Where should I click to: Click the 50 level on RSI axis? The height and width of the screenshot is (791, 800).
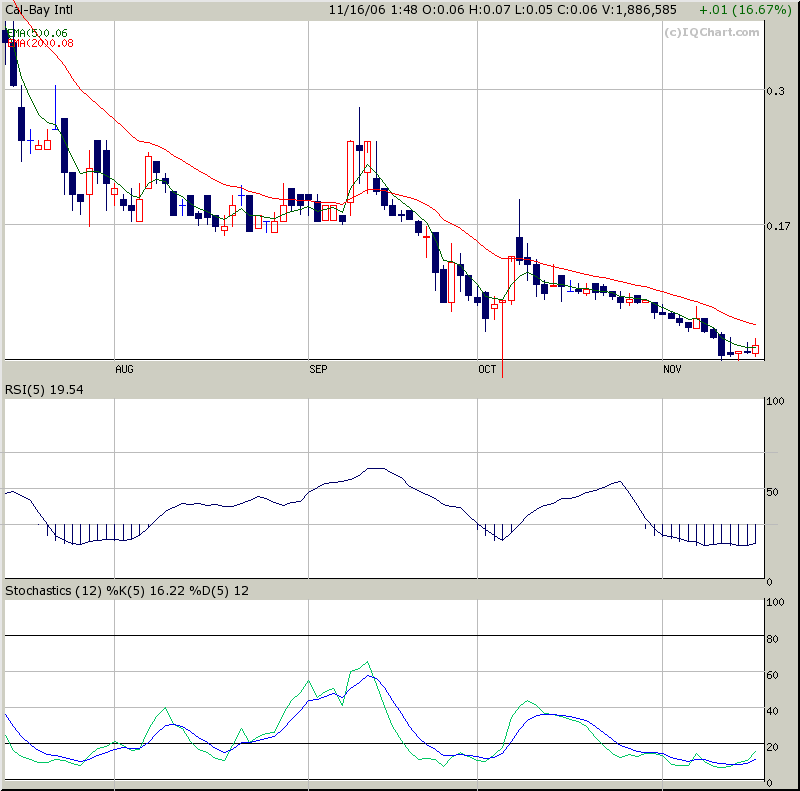773,492
